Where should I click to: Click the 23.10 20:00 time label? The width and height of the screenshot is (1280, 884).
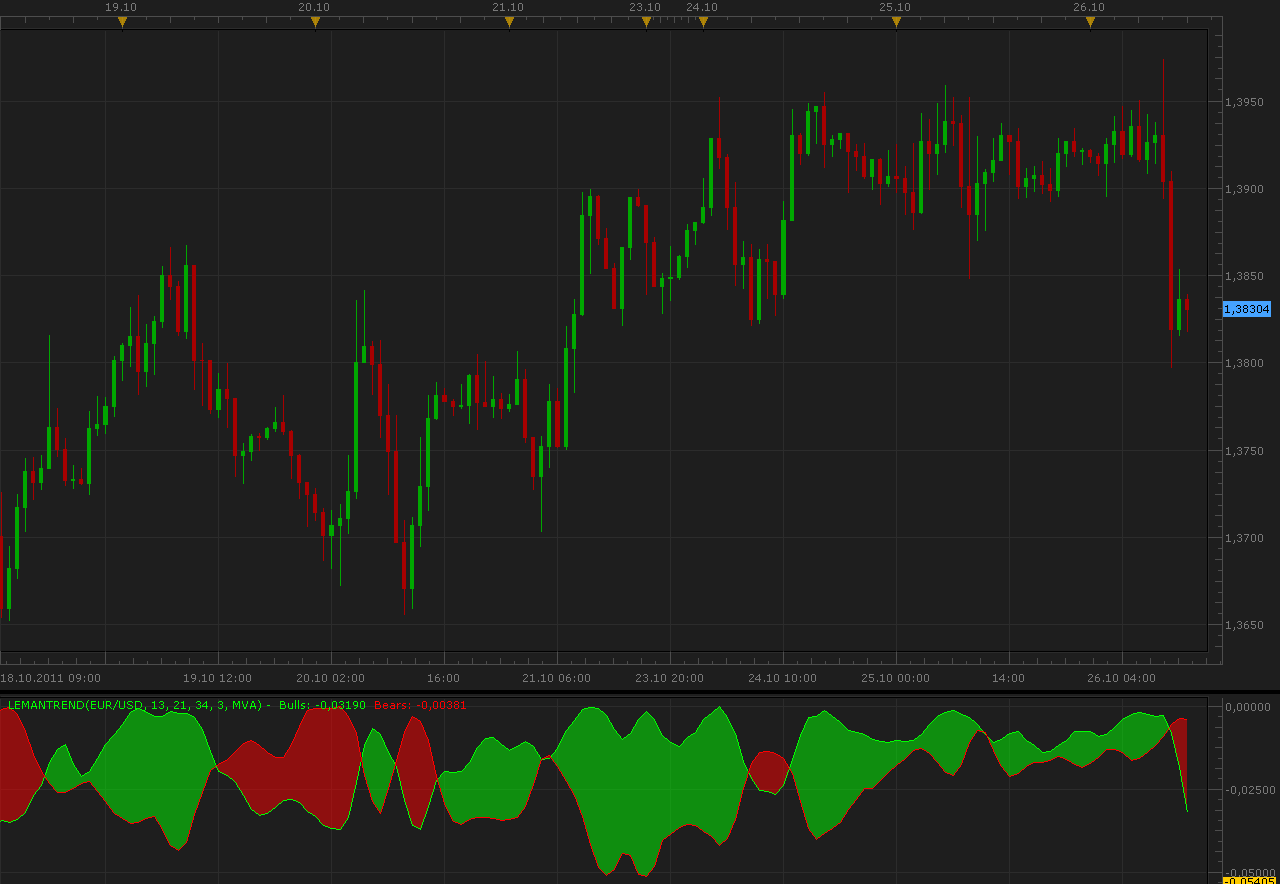tap(669, 678)
